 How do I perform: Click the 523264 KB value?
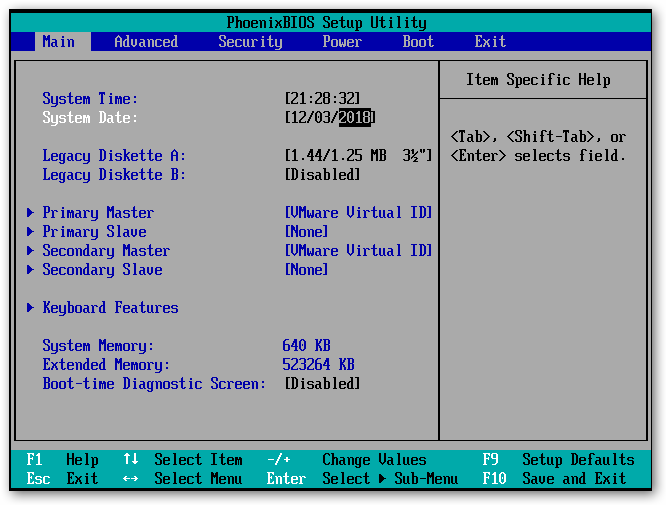(x=319, y=364)
